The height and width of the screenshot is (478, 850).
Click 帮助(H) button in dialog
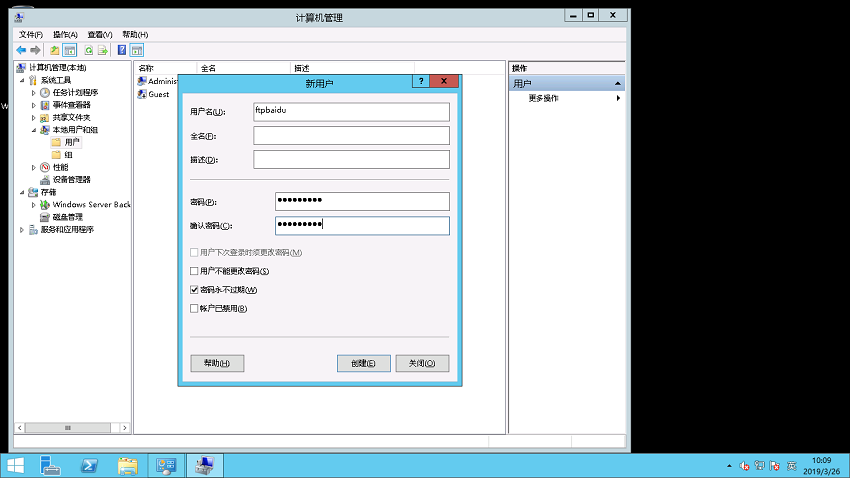pyautogui.click(x=217, y=363)
